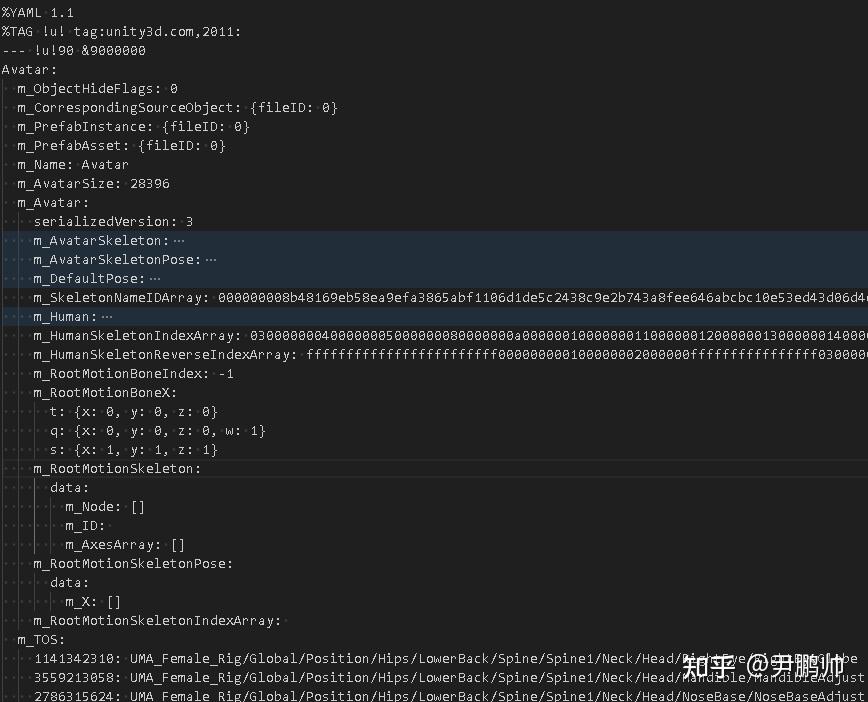Click the m_Node: [] line

105,507
